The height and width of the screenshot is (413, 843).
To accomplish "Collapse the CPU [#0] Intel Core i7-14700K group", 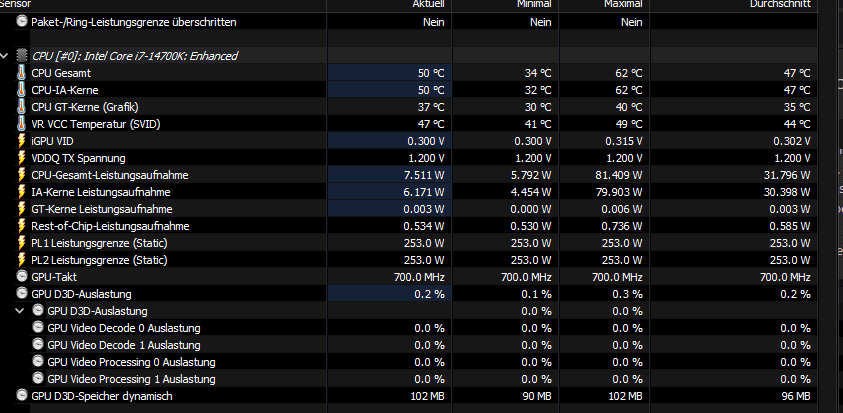I will (7, 56).
